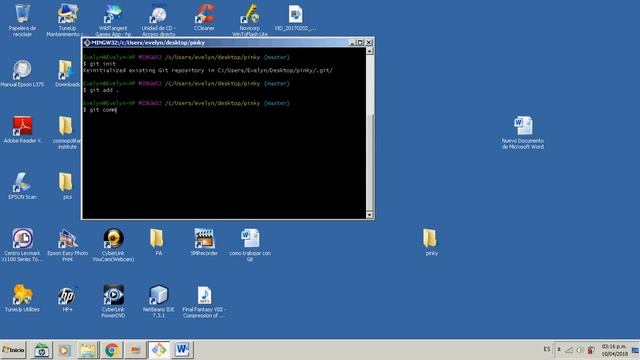Open MINGW32 window system menu icon
640x360 pixels.
click(x=87, y=42)
